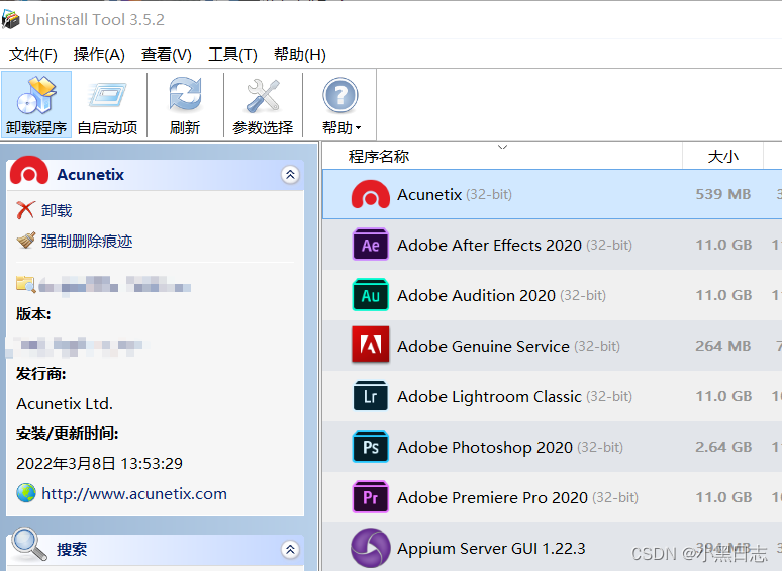
Task: Open the http://www.acunetix.com link
Action: coord(133,494)
